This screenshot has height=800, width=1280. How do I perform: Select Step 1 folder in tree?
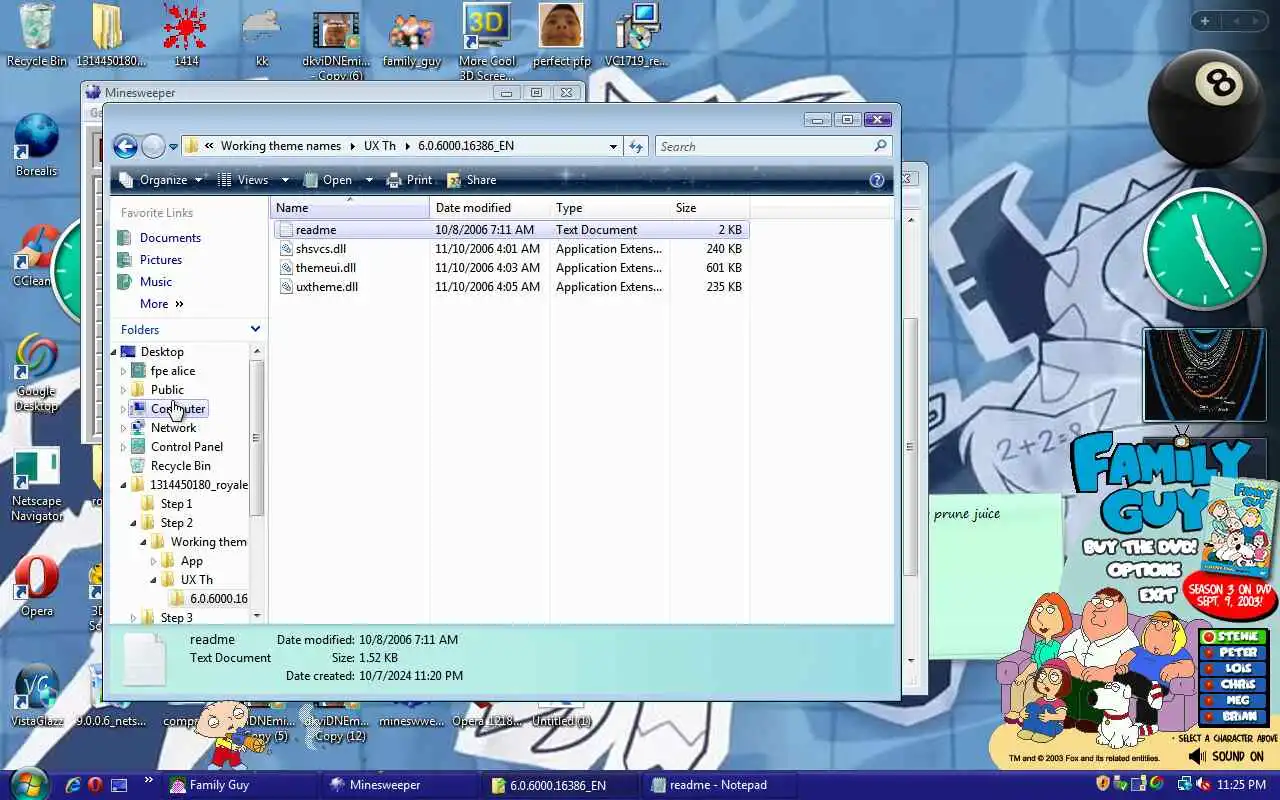pyautogui.click(x=176, y=504)
